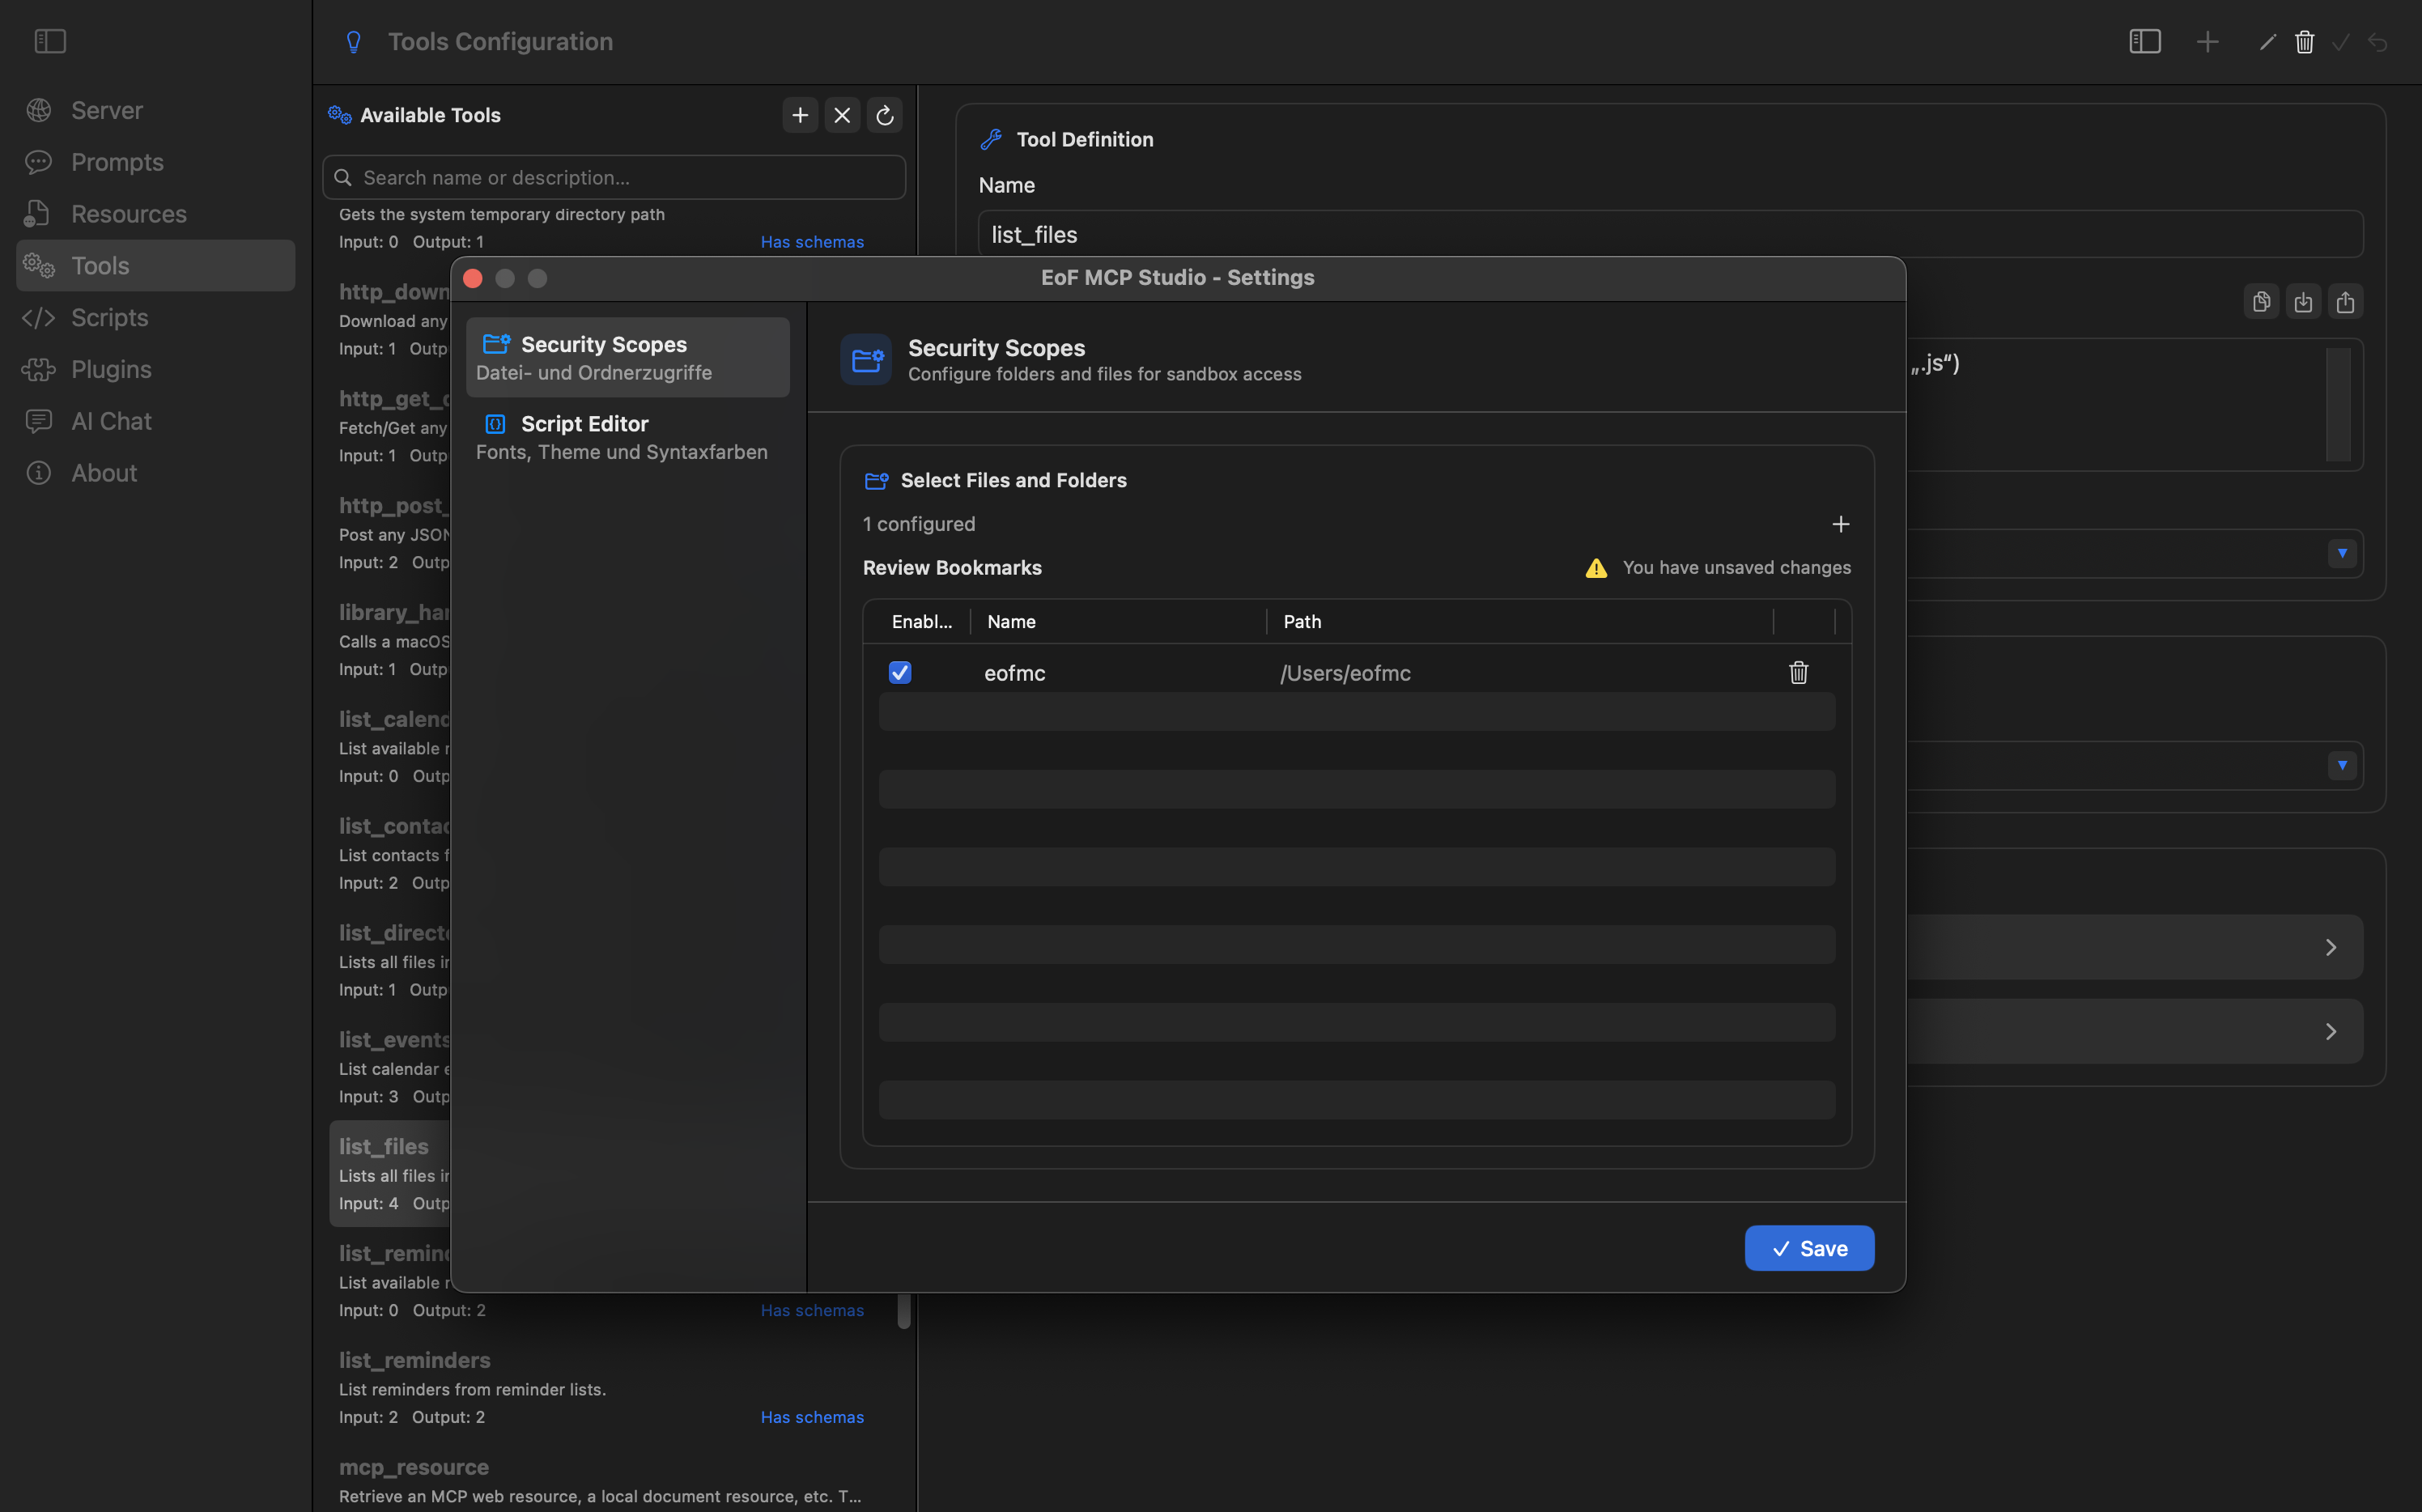The image size is (2422, 1512).
Task: Select the Security Scopes settings tab
Action: pos(628,357)
